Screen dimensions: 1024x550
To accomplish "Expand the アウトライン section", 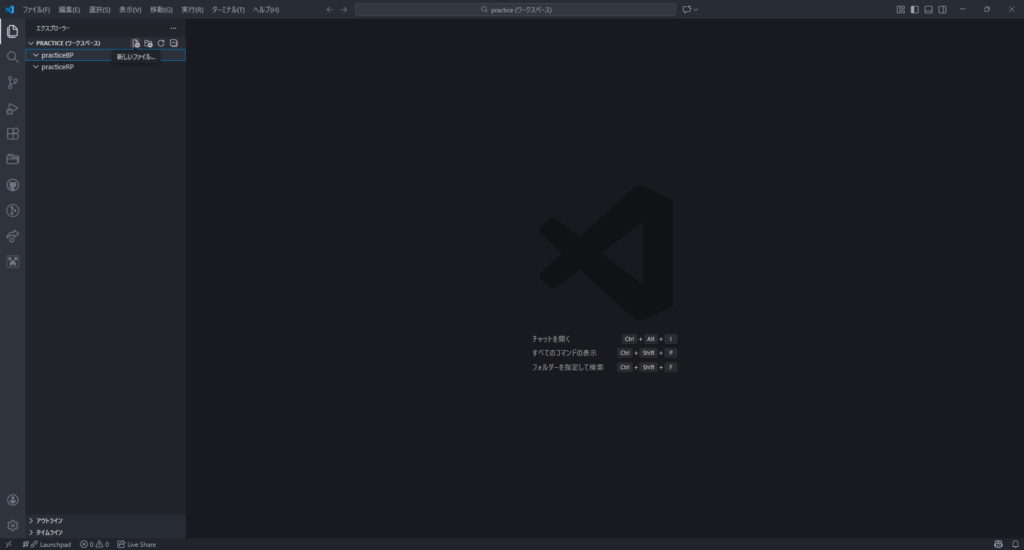I will tap(50, 520).
